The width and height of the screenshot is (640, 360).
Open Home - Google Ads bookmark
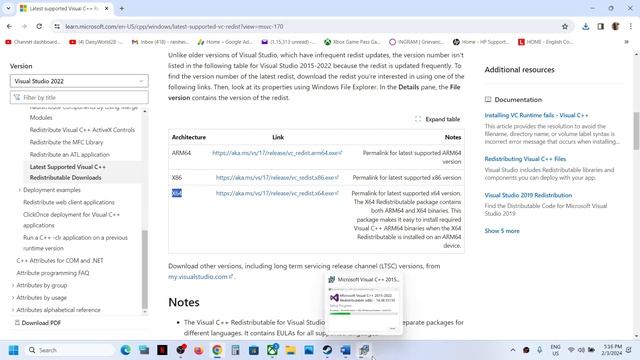225,42
